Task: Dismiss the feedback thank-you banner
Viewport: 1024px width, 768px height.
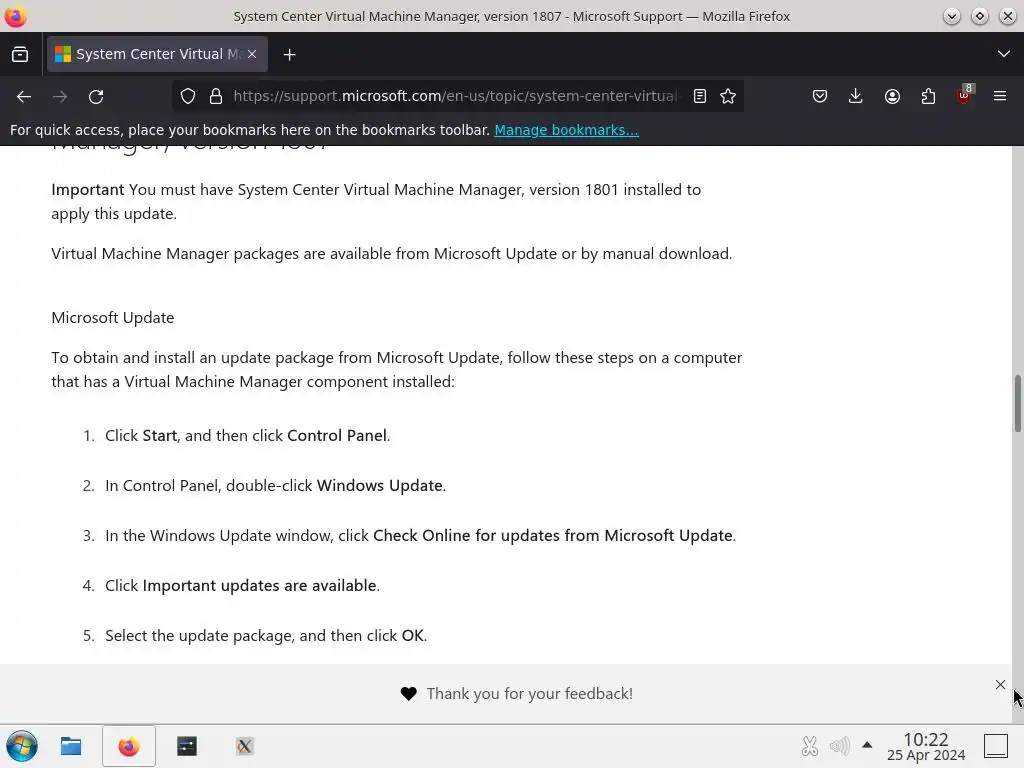Action: coord(1000,684)
